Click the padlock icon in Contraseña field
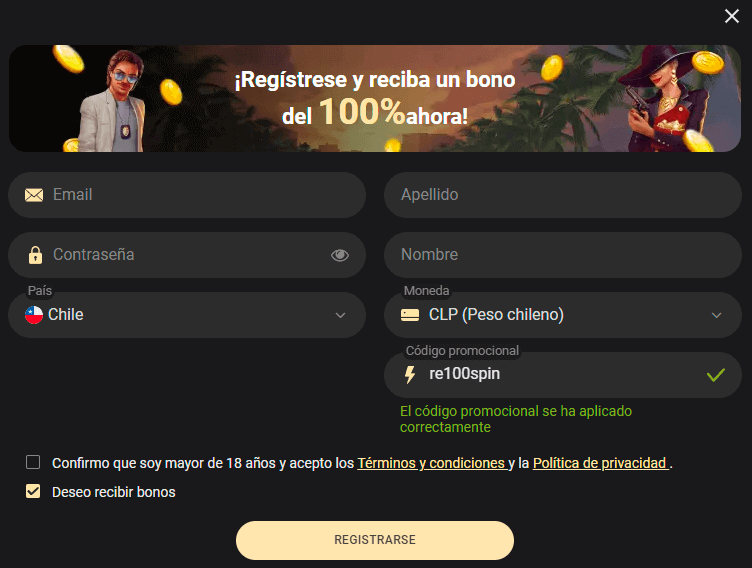Image resolution: width=752 pixels, height=568 pixels. point(35,255)
